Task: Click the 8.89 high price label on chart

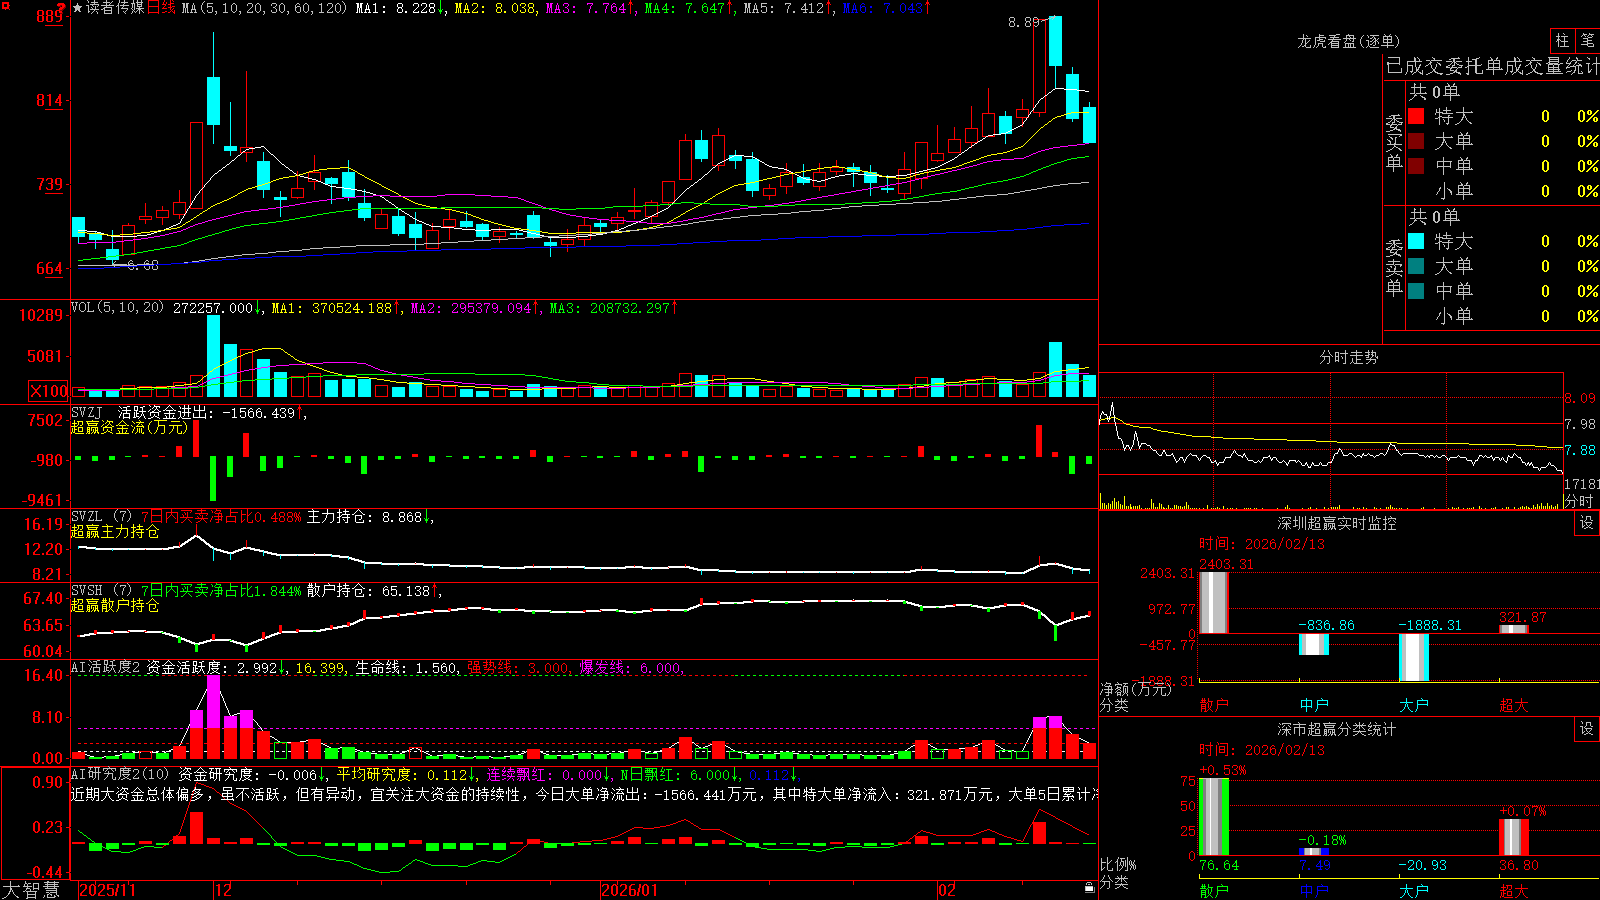Action: point(1024,22)
